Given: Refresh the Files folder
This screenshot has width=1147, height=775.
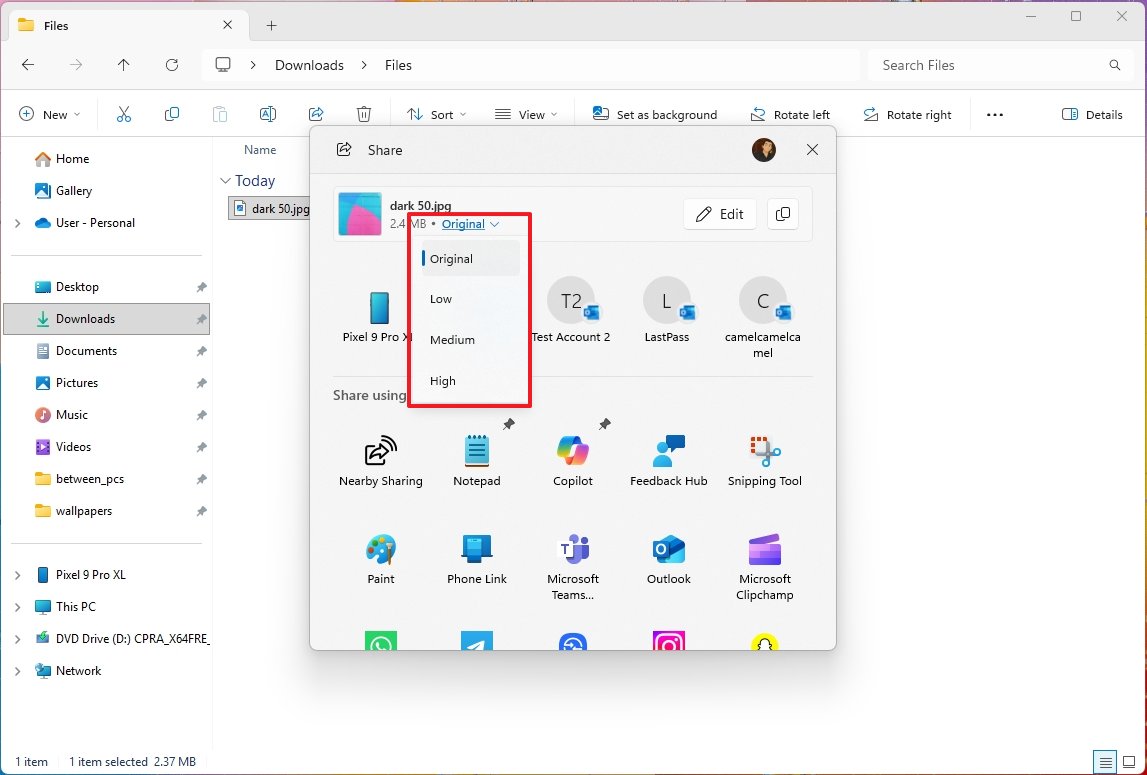Looking at the screenshot, I should pos(172,65).
